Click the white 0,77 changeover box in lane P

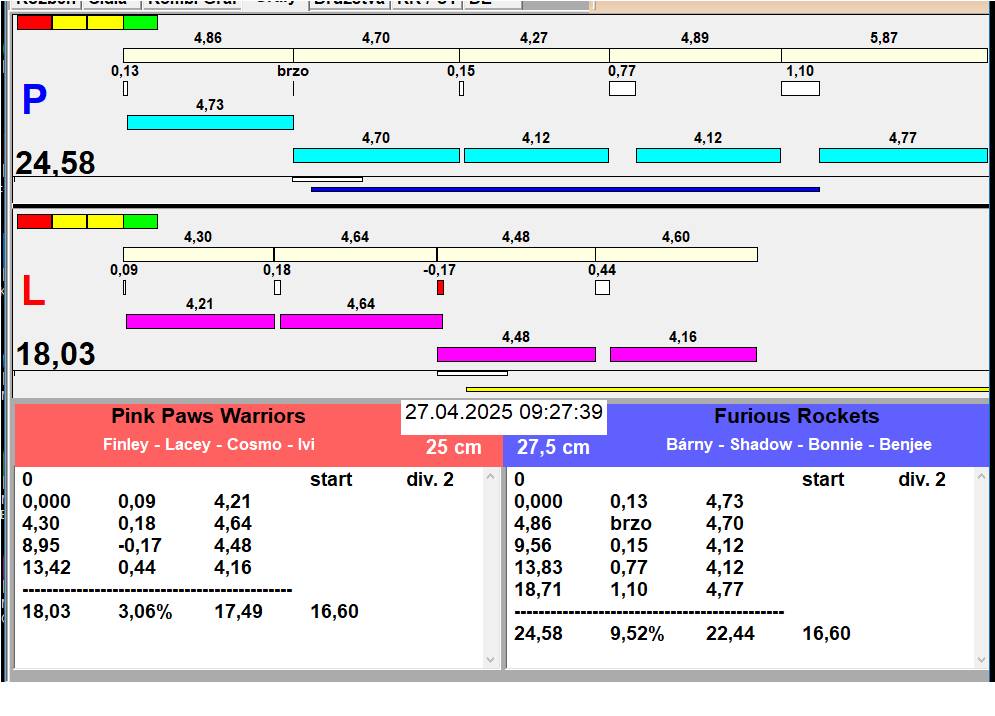point(622,89)
